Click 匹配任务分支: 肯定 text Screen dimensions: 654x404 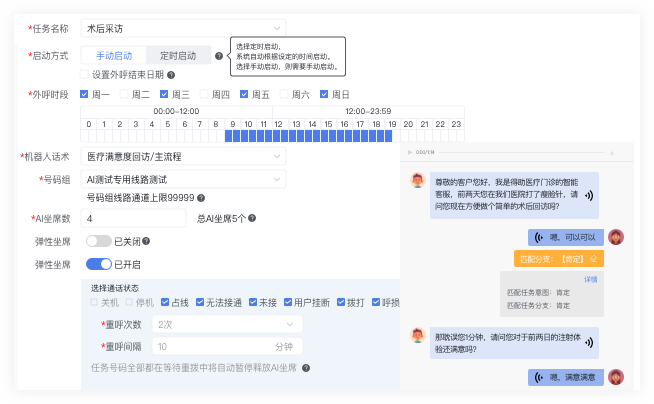coord(538,306)
